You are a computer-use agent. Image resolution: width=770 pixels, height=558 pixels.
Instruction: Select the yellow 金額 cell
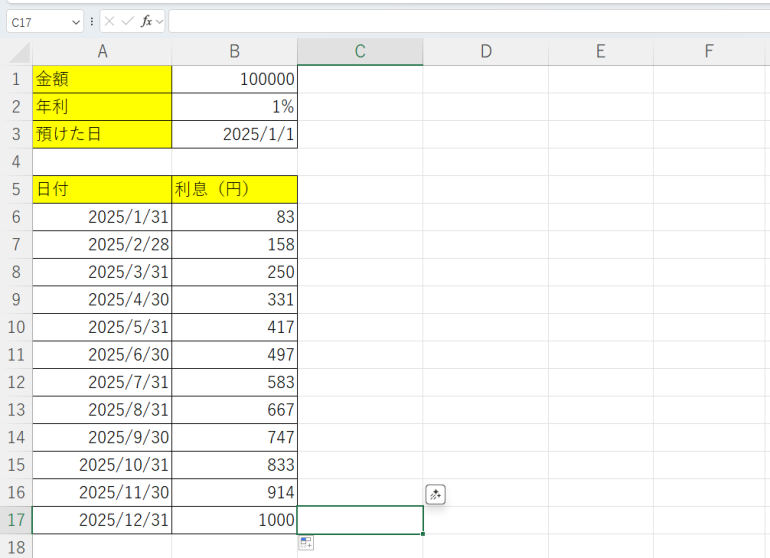102,79
